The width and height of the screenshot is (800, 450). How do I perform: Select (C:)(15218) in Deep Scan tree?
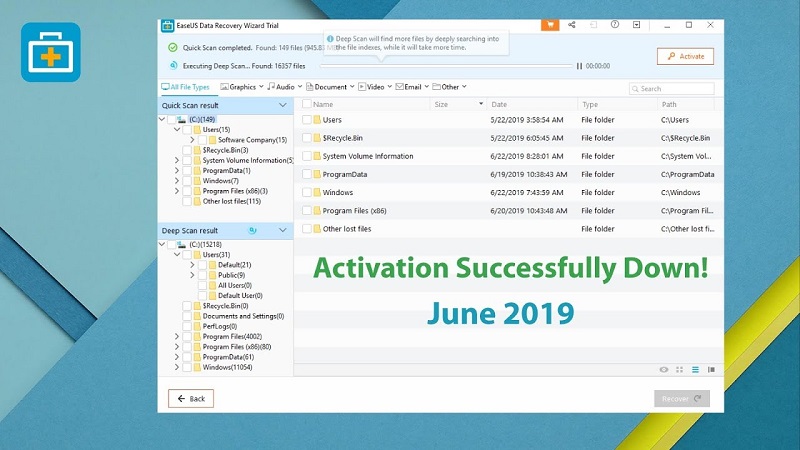click(205, 244)
